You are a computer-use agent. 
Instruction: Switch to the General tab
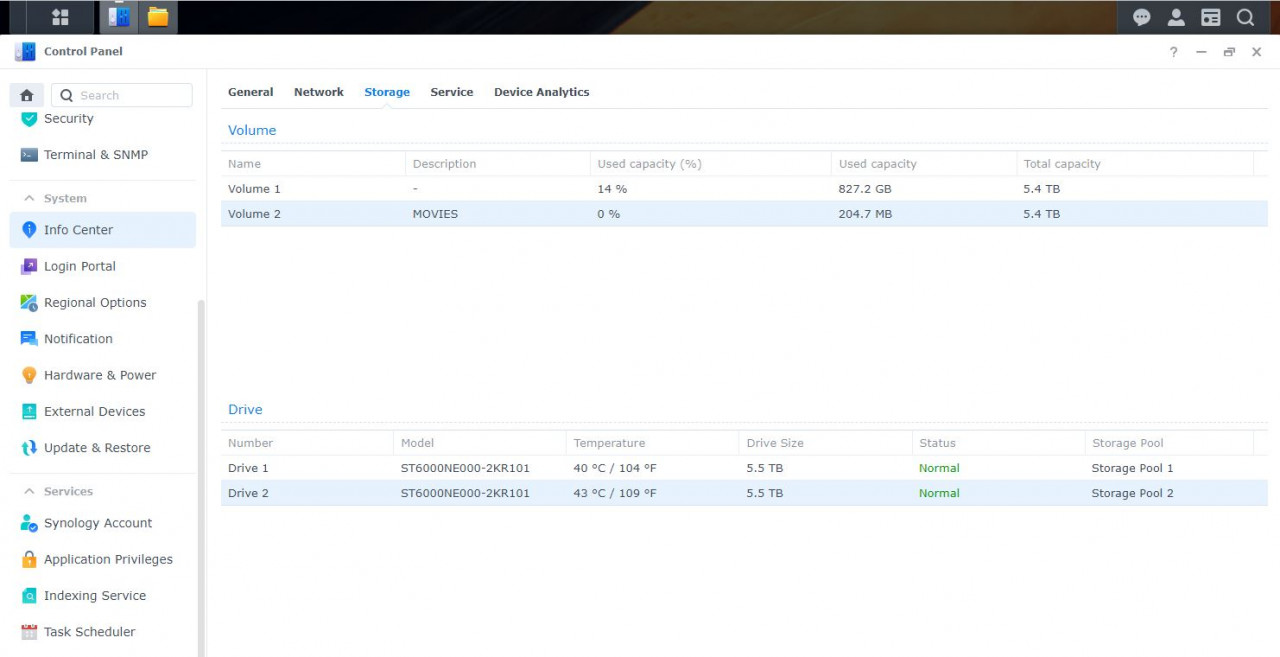point(250,92)
